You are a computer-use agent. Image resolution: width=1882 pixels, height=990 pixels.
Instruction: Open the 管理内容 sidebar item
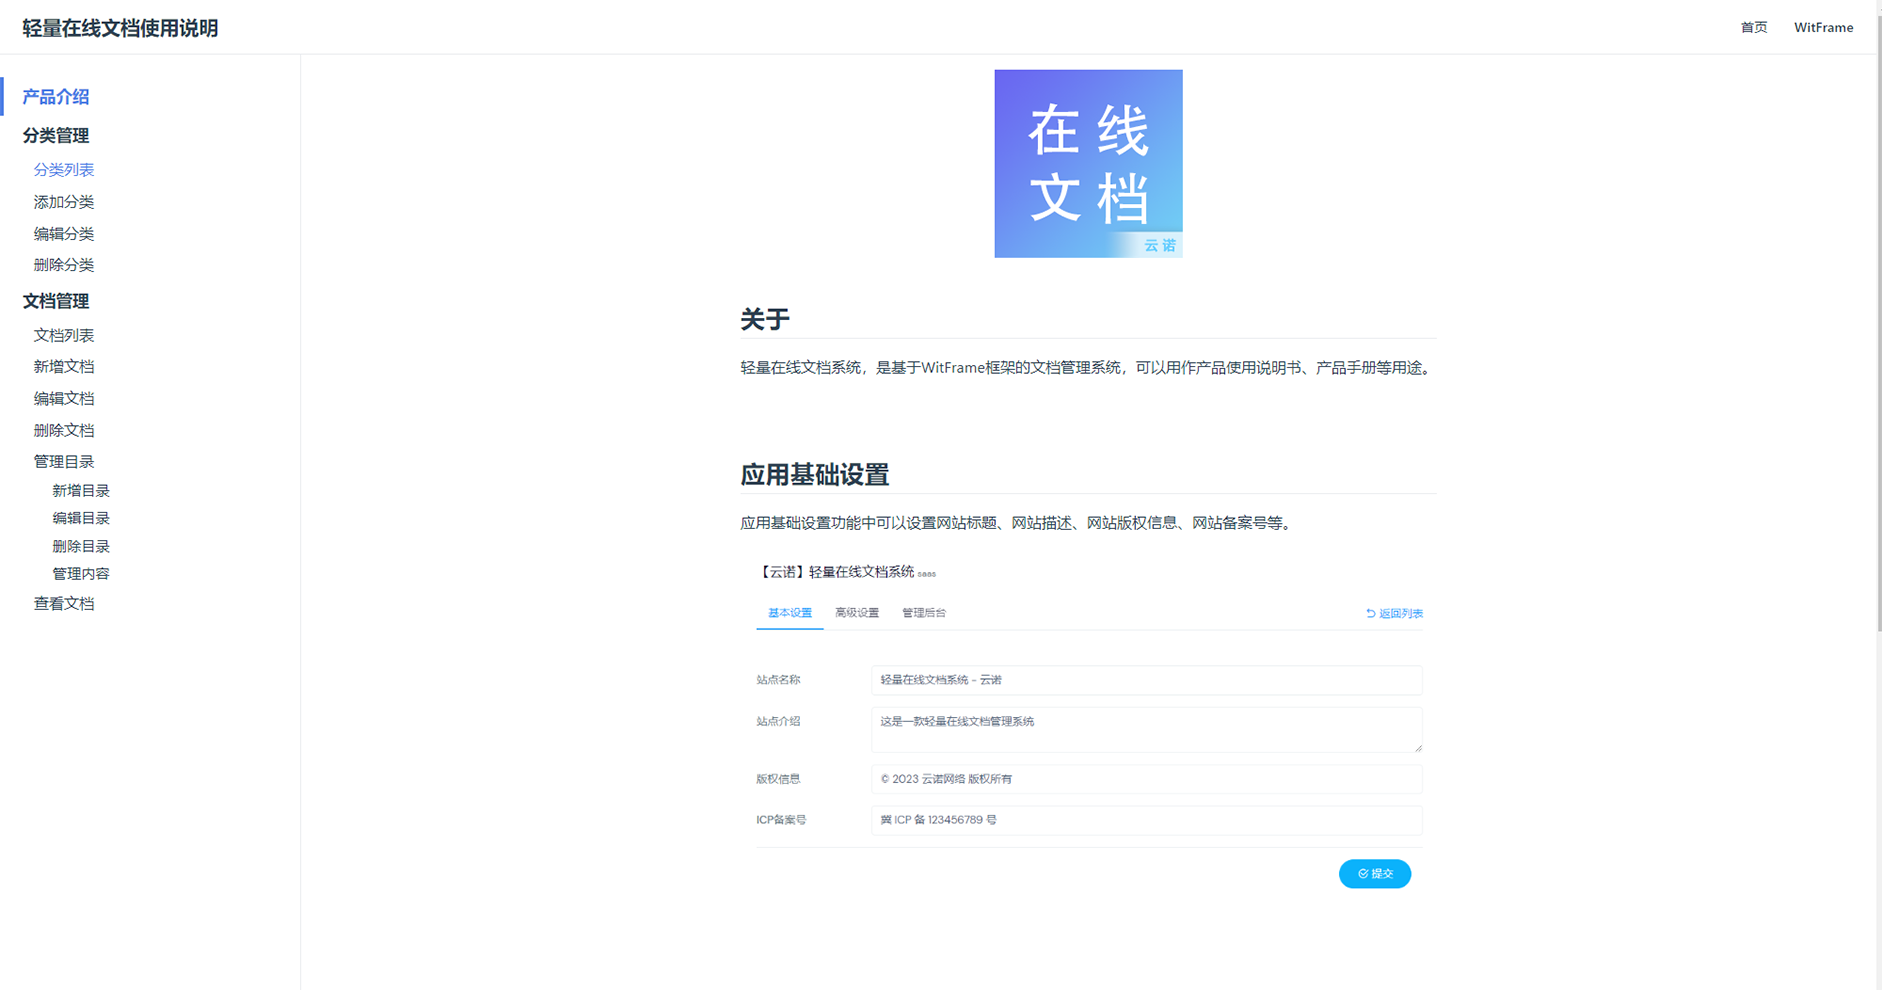point(81,573)
